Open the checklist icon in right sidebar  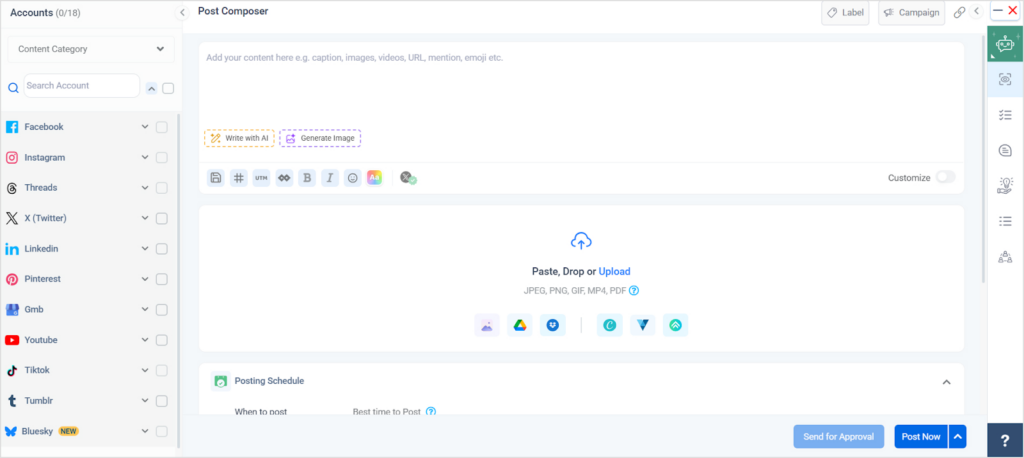click(1005, 115)
